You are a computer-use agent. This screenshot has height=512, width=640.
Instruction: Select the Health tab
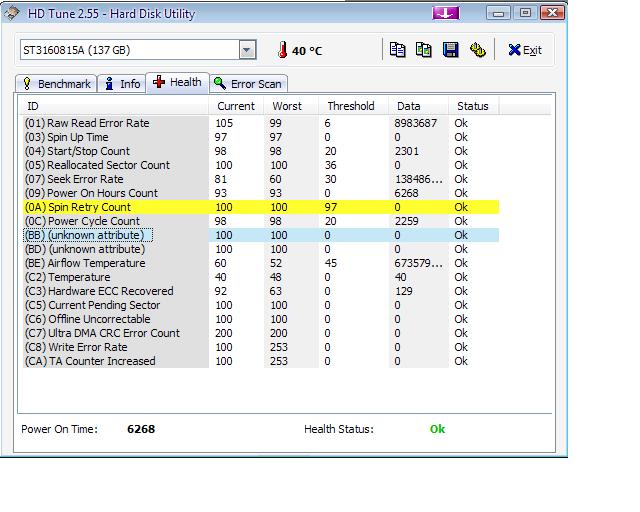(177, 82)
